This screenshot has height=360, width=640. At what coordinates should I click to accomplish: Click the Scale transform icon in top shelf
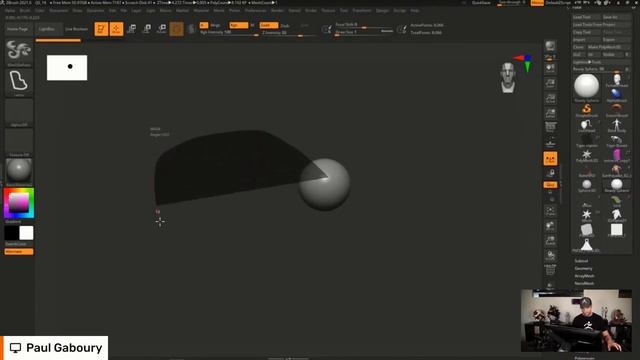click(147, 29)
